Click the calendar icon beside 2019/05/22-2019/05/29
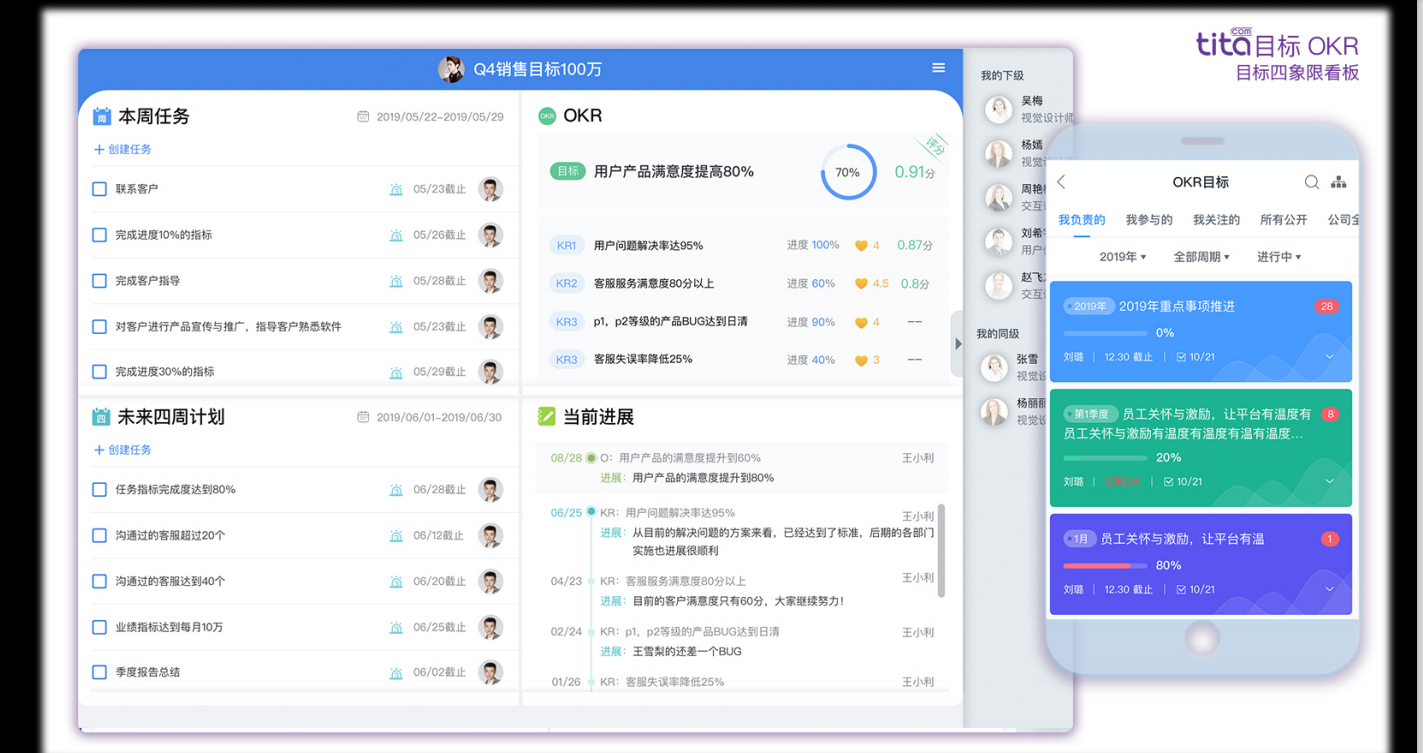The height and width of the screenshot is (753, 1423). coord(363,117)
